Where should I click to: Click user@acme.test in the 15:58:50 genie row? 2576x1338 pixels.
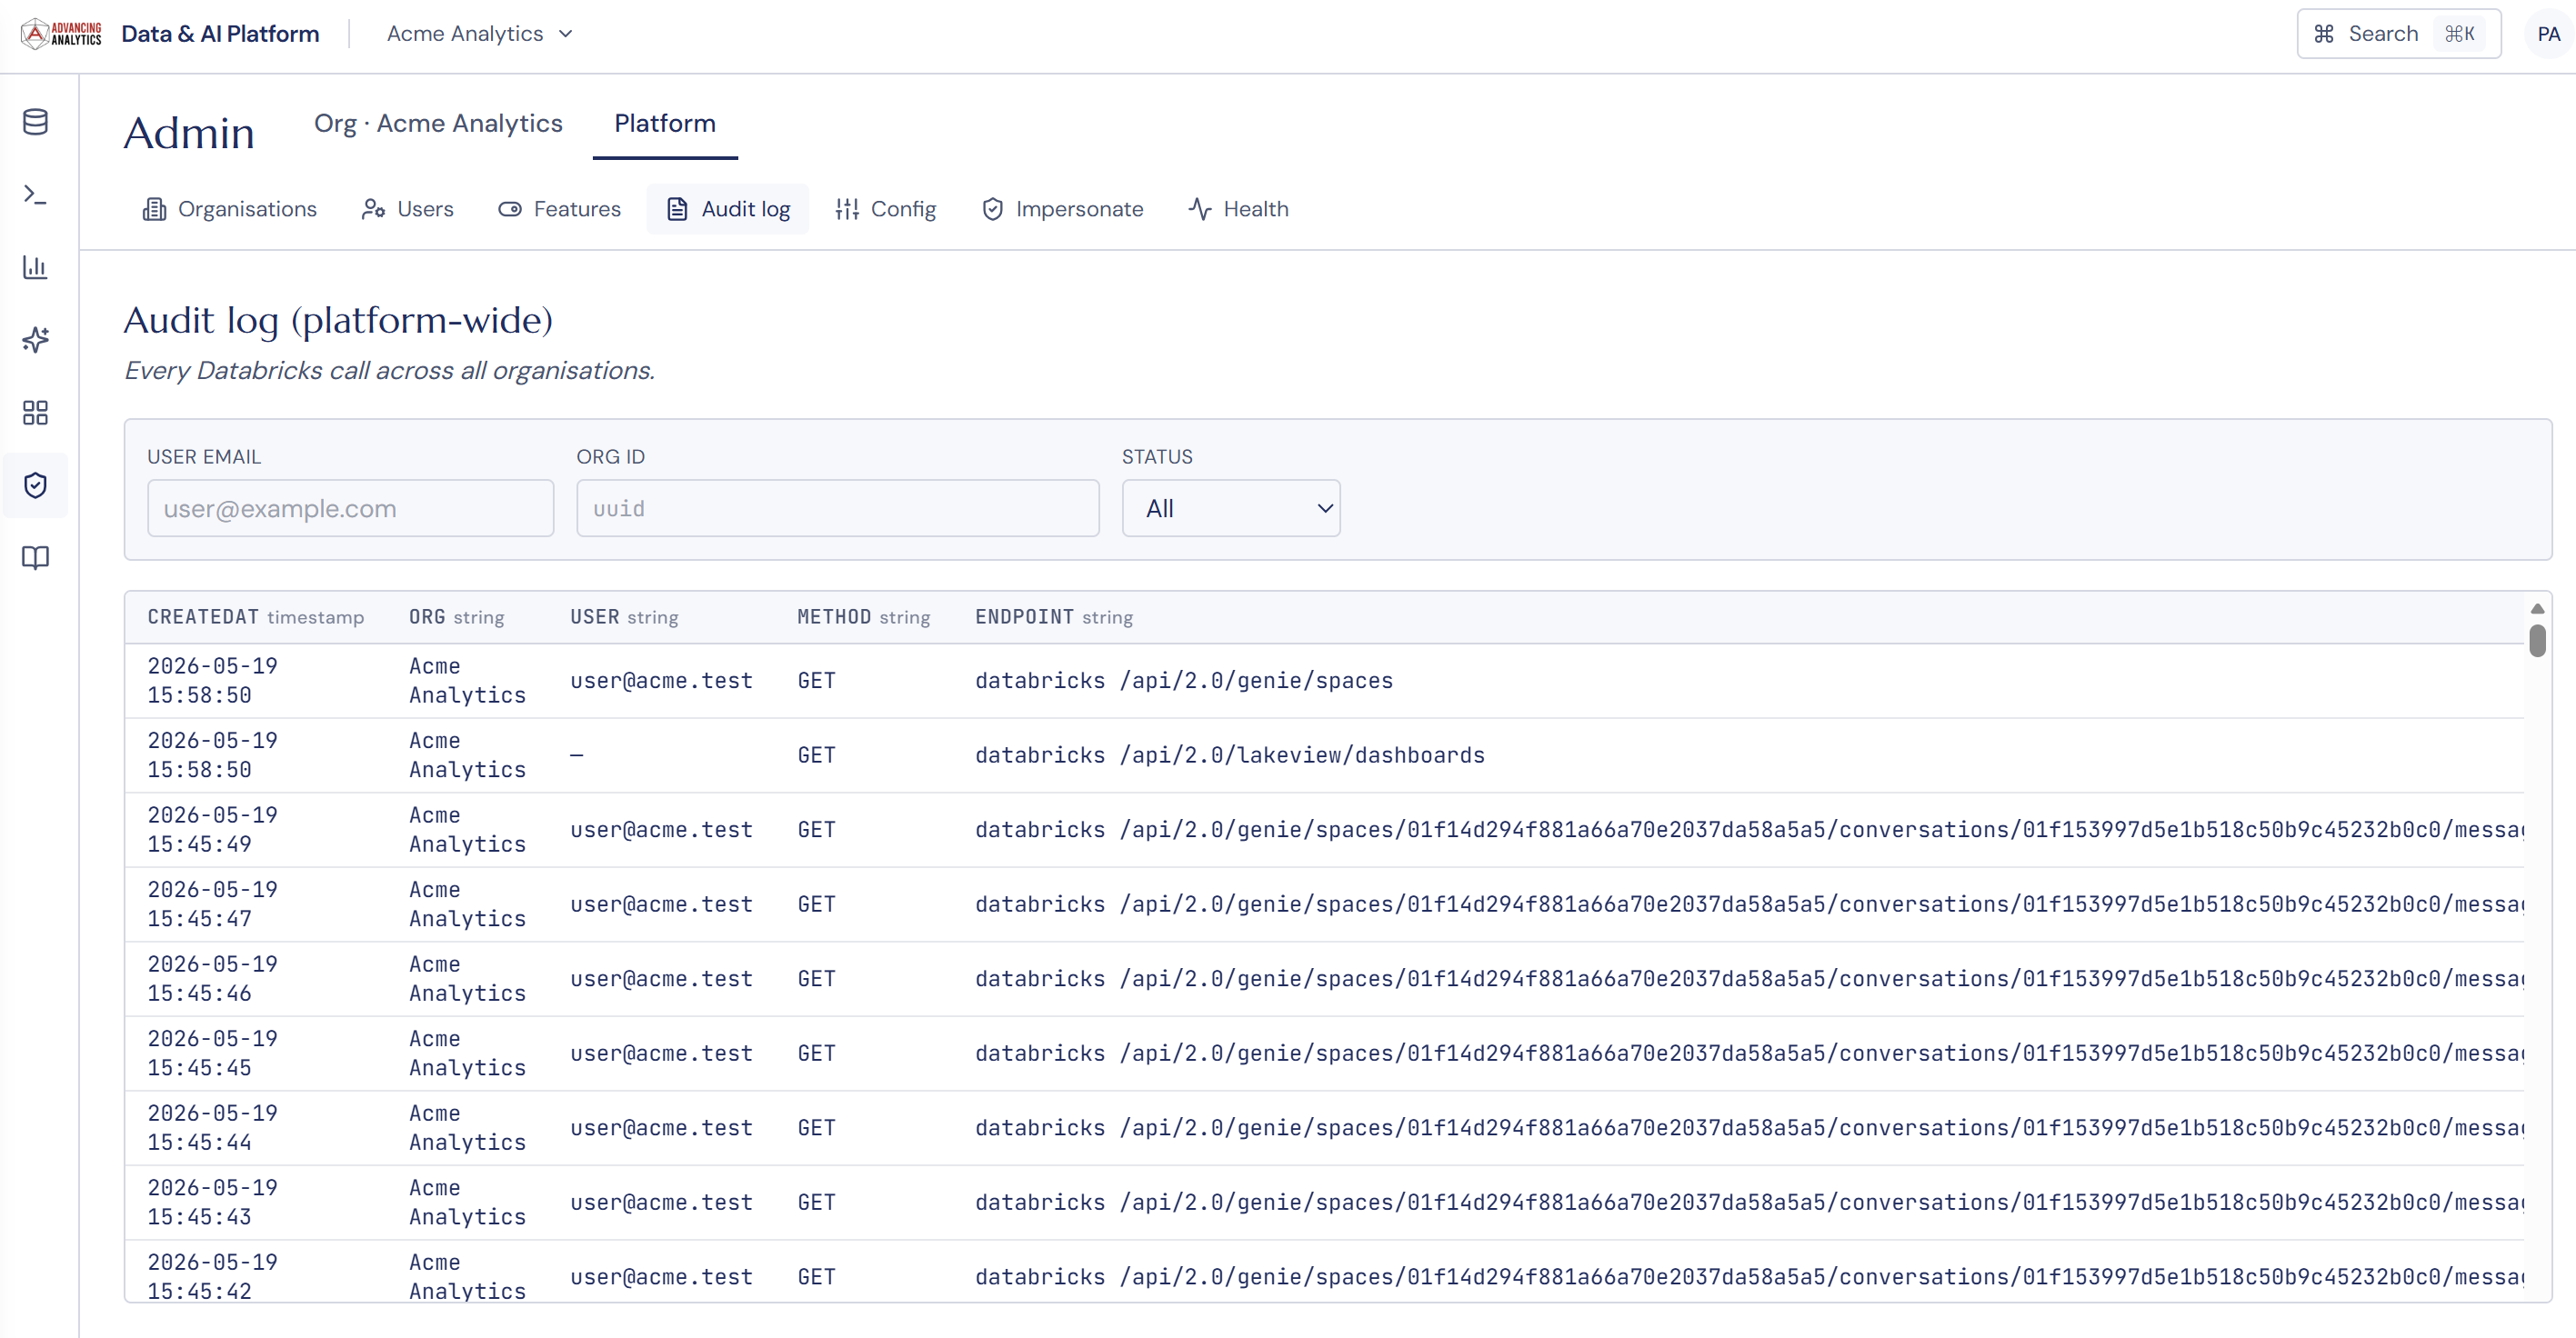pos(661,681)
